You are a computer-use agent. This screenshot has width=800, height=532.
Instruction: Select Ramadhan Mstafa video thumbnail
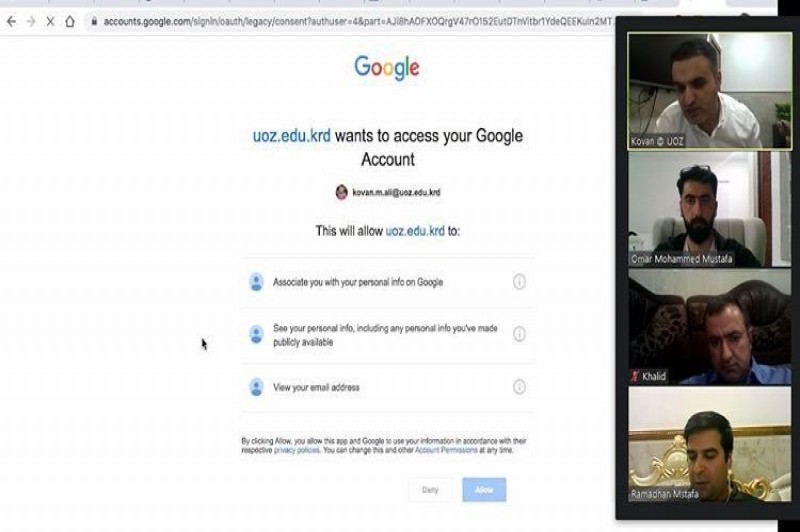click(x=709, y=444)
